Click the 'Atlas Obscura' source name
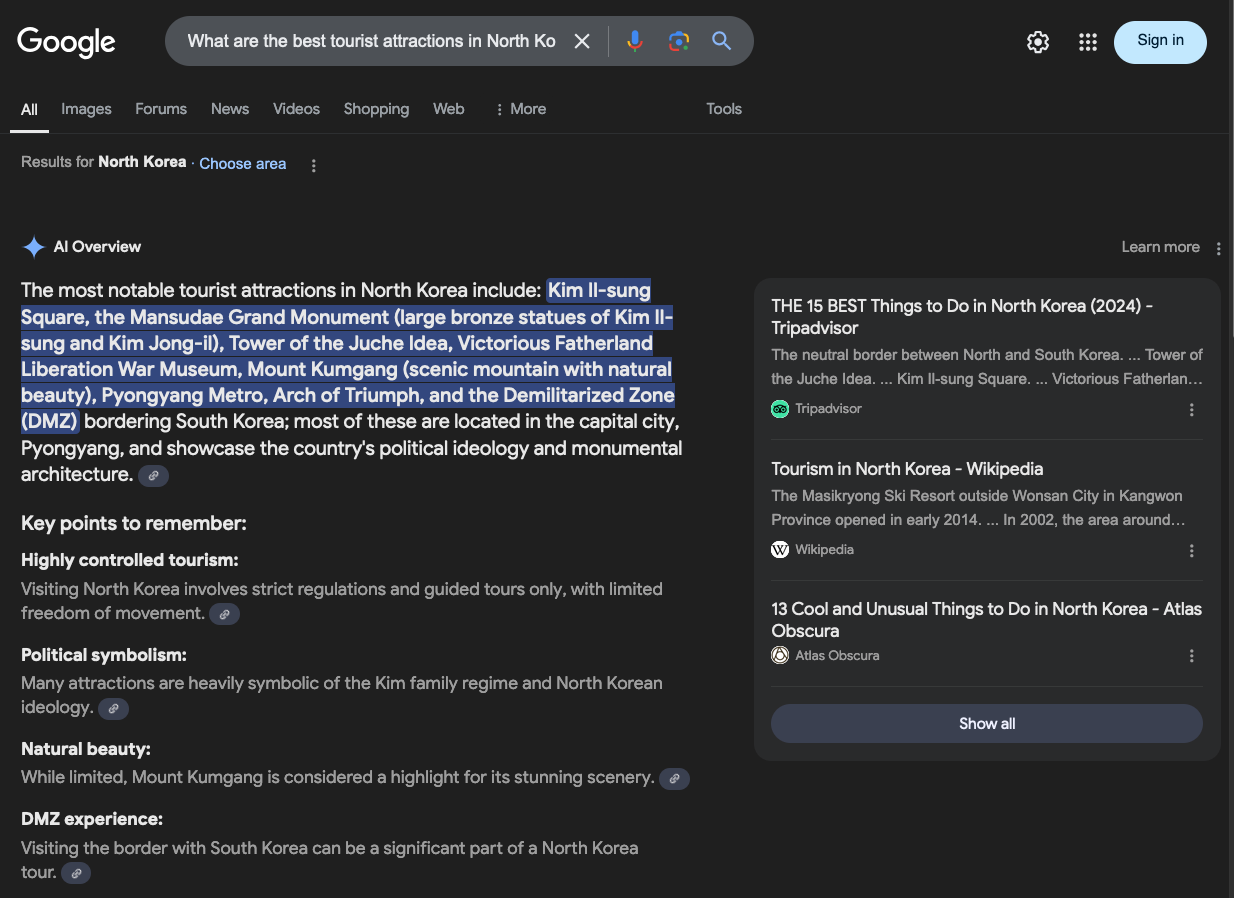The image size is (1234, 898). pos(837,656)
